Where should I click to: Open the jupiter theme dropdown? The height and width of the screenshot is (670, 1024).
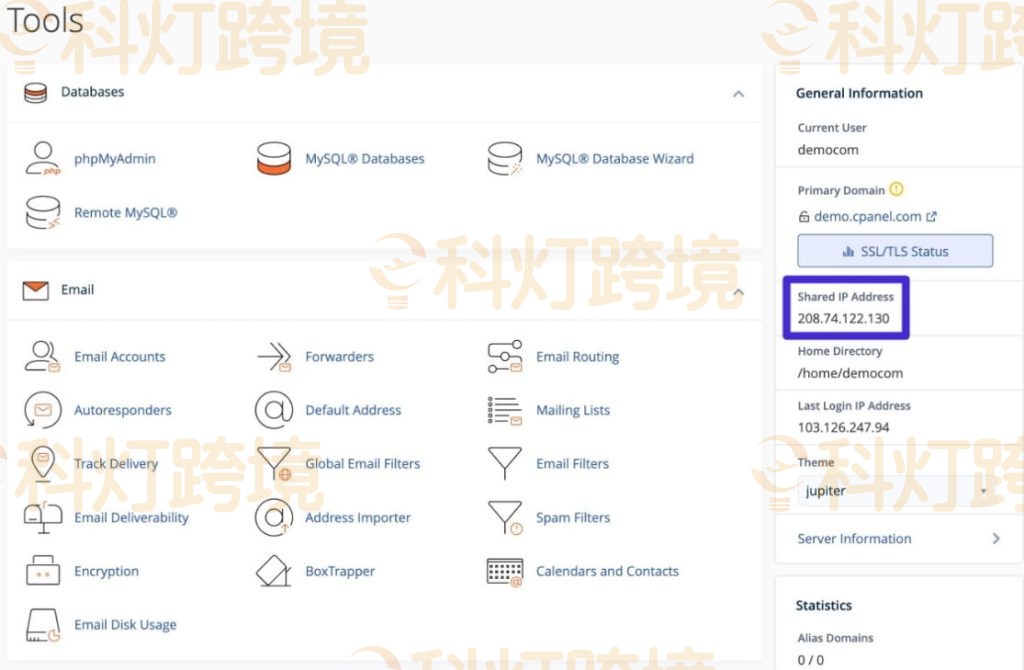(893, 490)
